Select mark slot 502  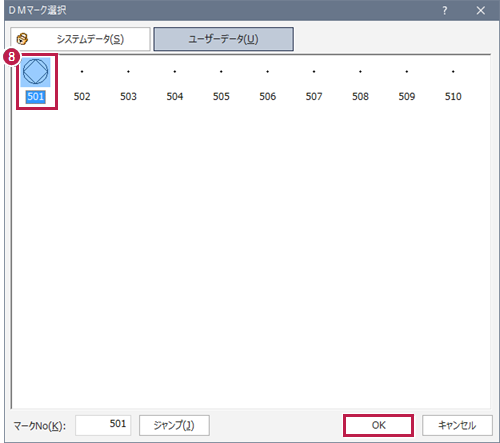82,83
